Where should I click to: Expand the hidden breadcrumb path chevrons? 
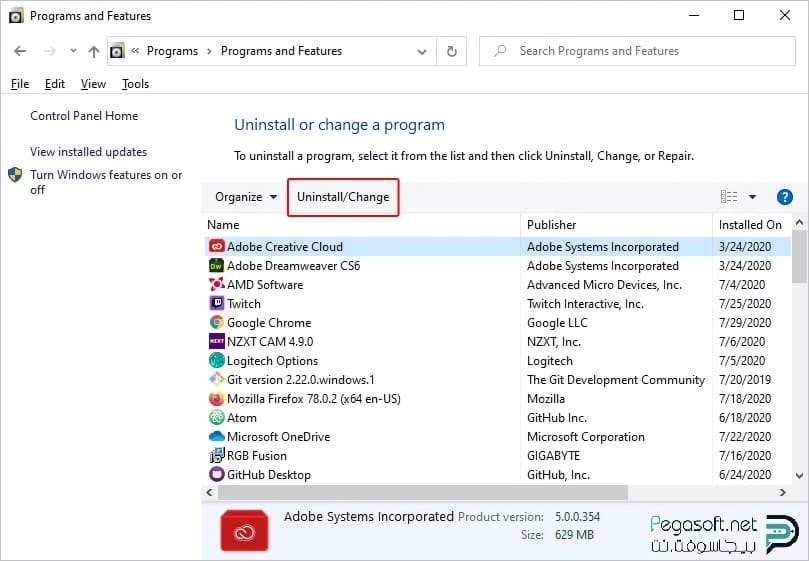(135, 51)
